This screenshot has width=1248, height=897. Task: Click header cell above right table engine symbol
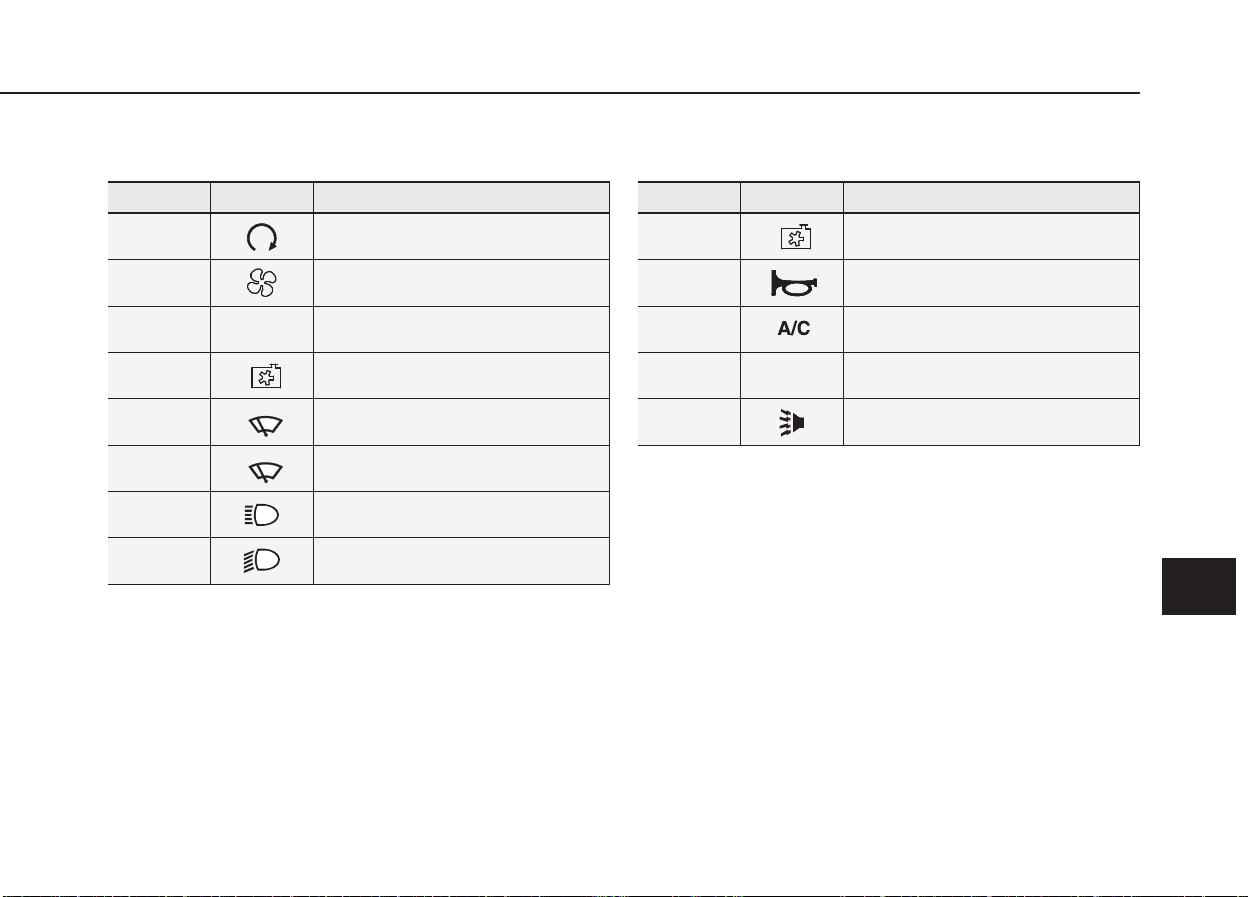pos(792,197)
